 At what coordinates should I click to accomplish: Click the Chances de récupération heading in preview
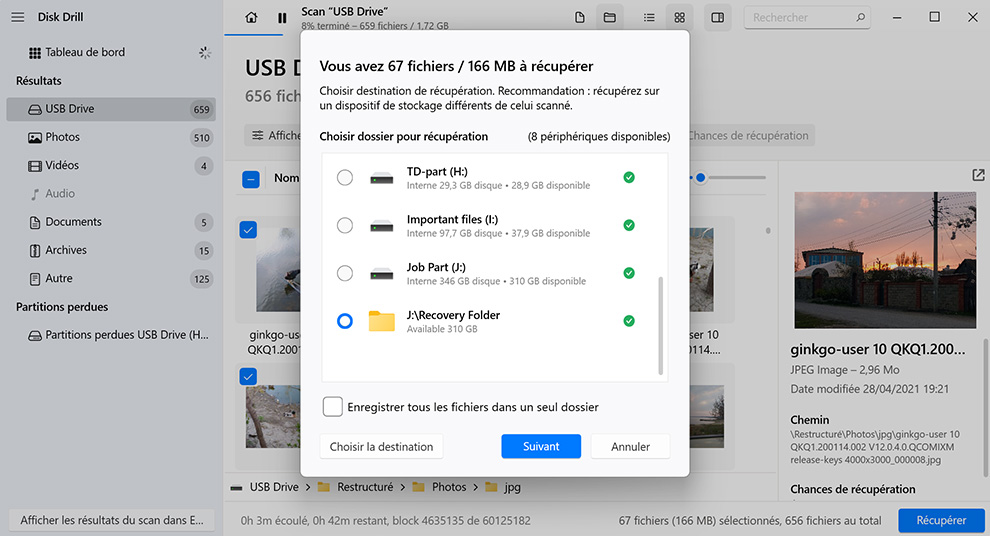pyautogui.click(x=852, y=489)
